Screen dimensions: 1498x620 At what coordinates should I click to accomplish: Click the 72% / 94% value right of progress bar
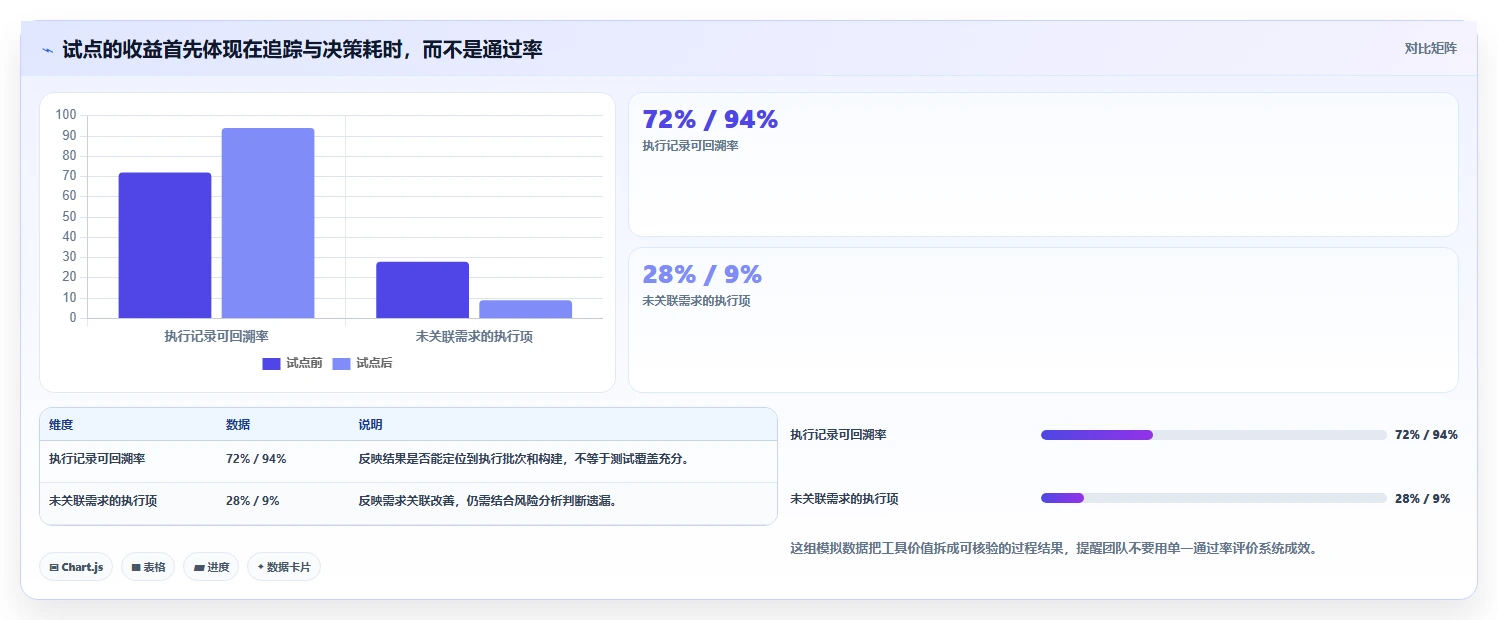pyautogui.click(x=1426, y=435)
